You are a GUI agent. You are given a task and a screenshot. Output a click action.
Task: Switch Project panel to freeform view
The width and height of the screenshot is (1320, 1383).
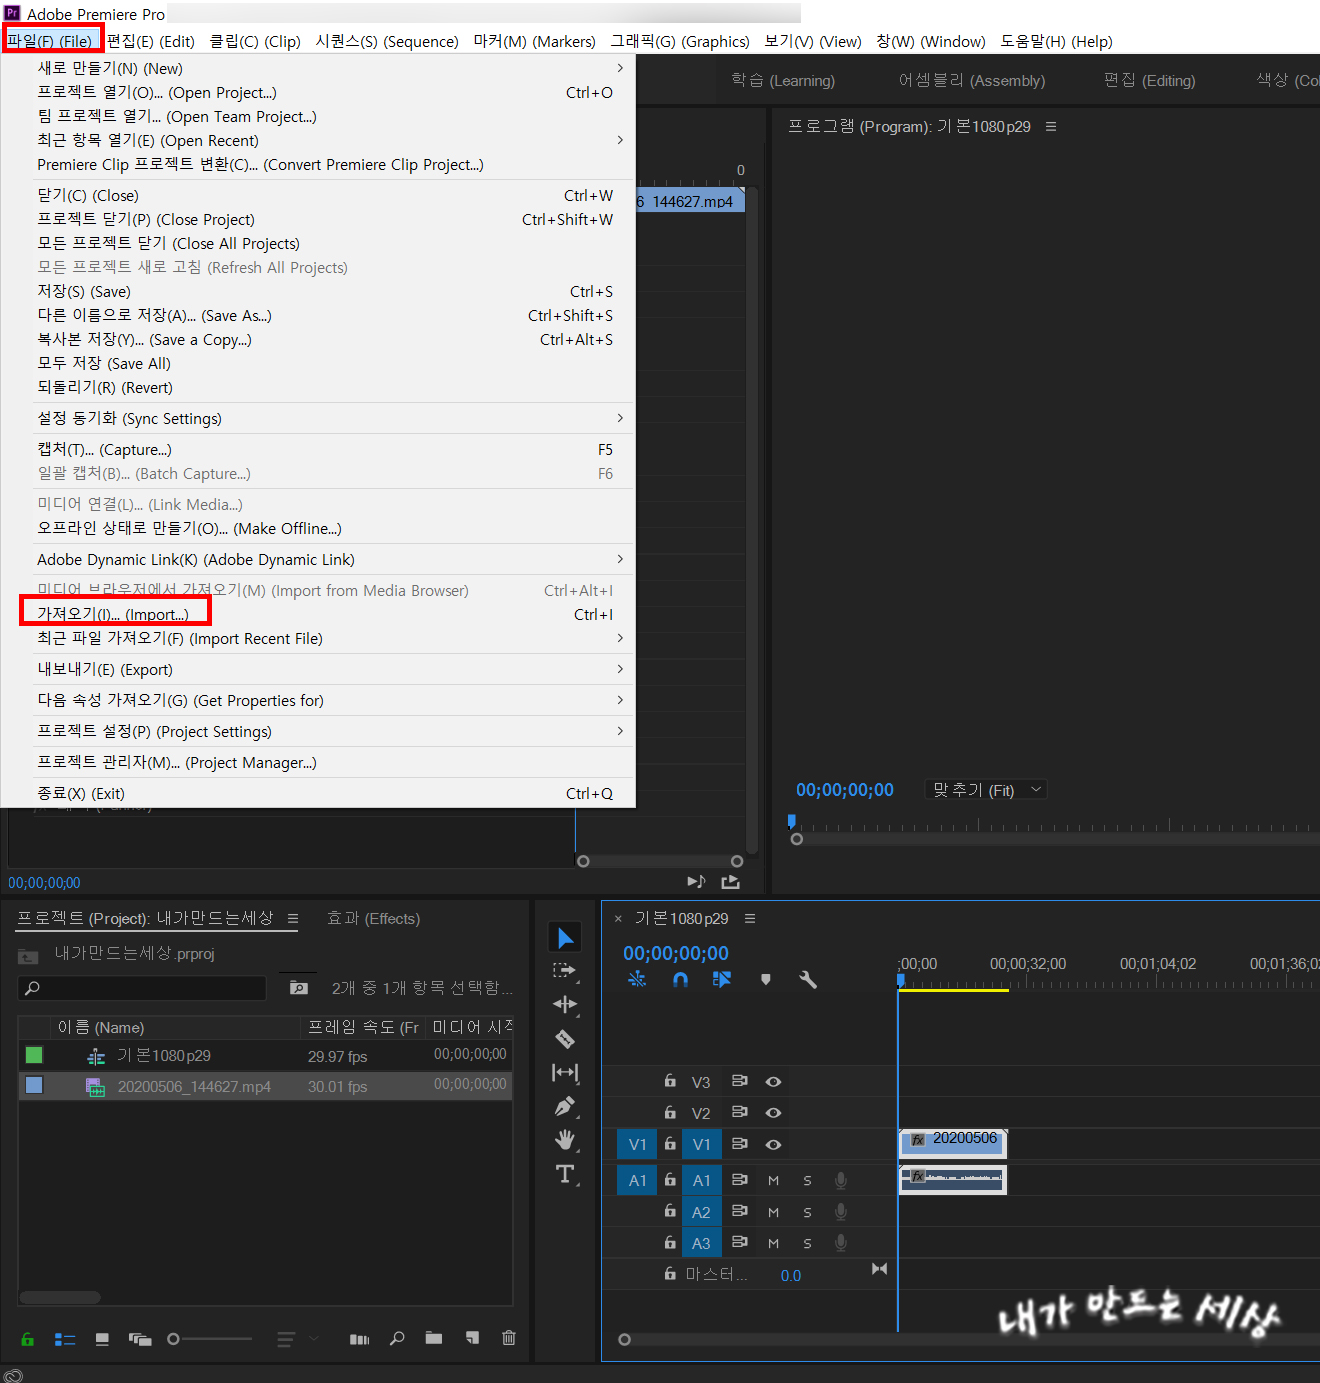(140, 1339)
